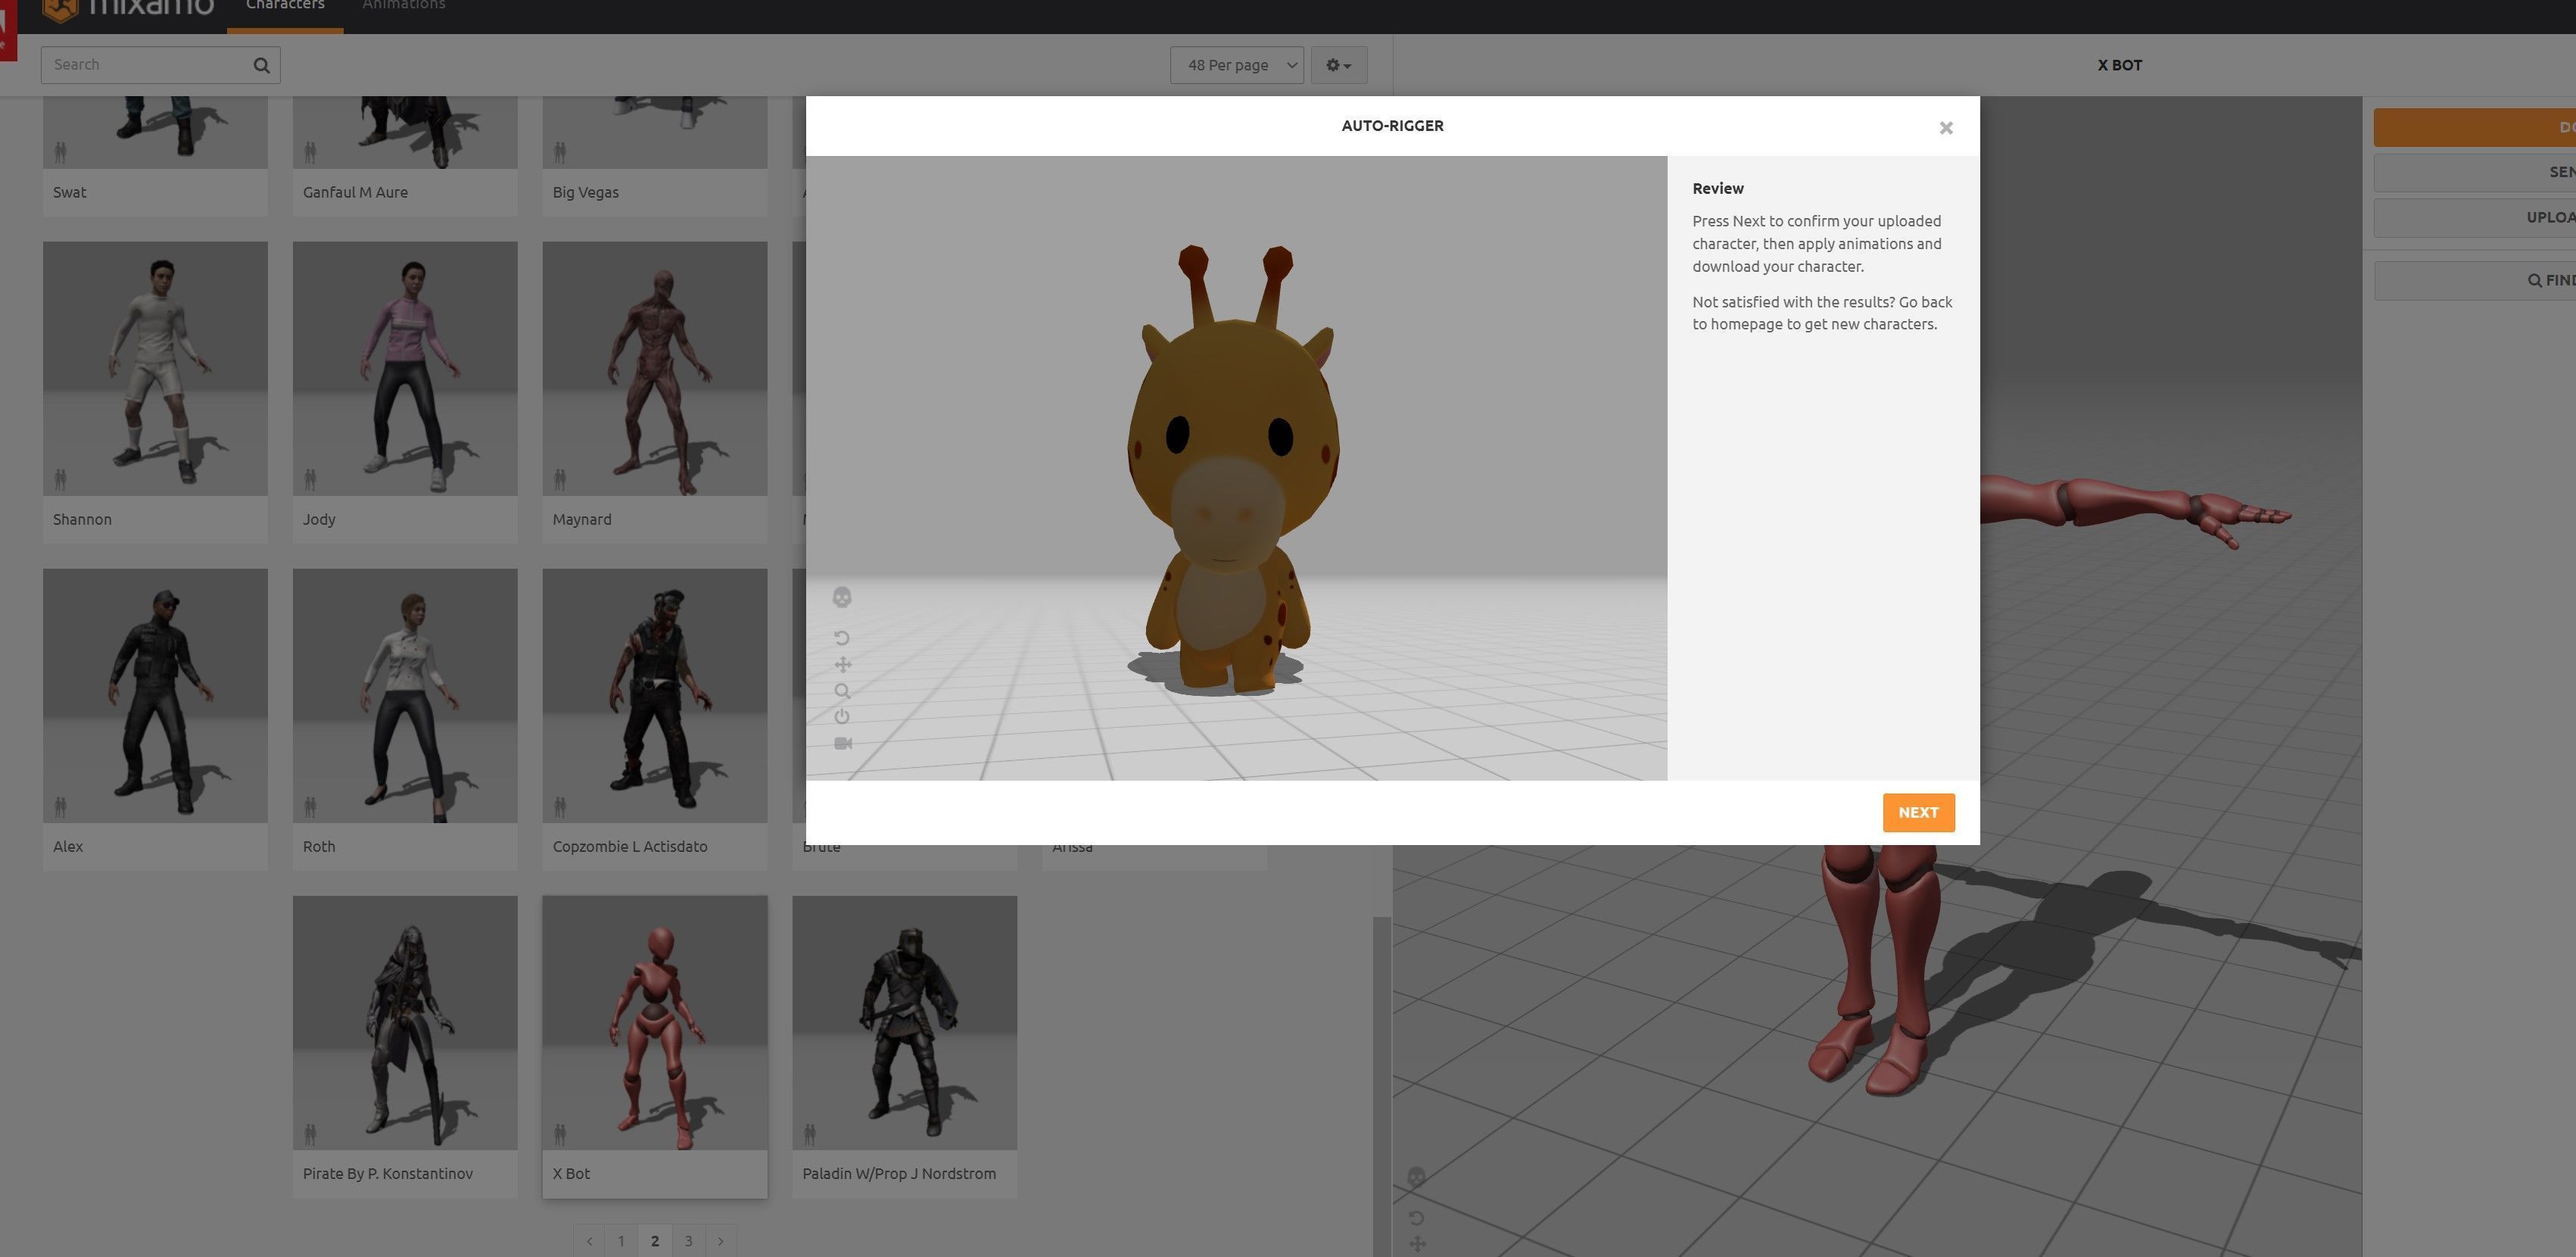Screen dimensions: 2576x1257
Task: Open the gear settings dropdown
Action: 1338,65
